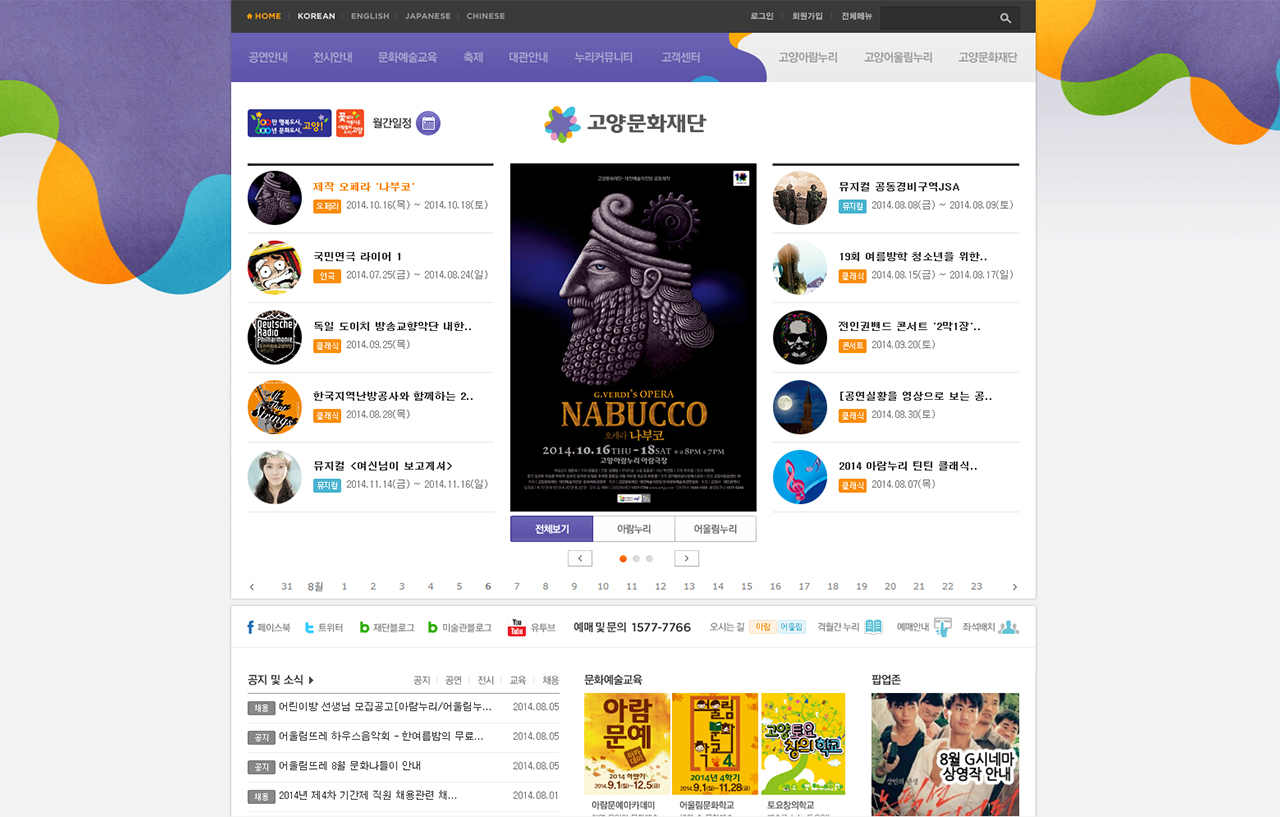
Task: Click the 로그인 login link
Action: pyautogui.click(x=762, y=16)
